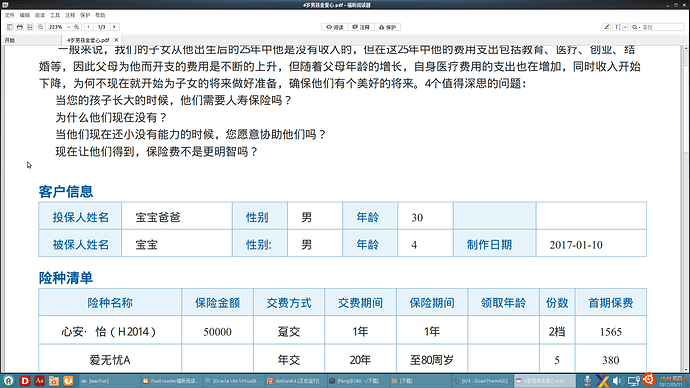Switch to 保护 protect mode button
Screen dimensions: 690x388
pos(387,27)
